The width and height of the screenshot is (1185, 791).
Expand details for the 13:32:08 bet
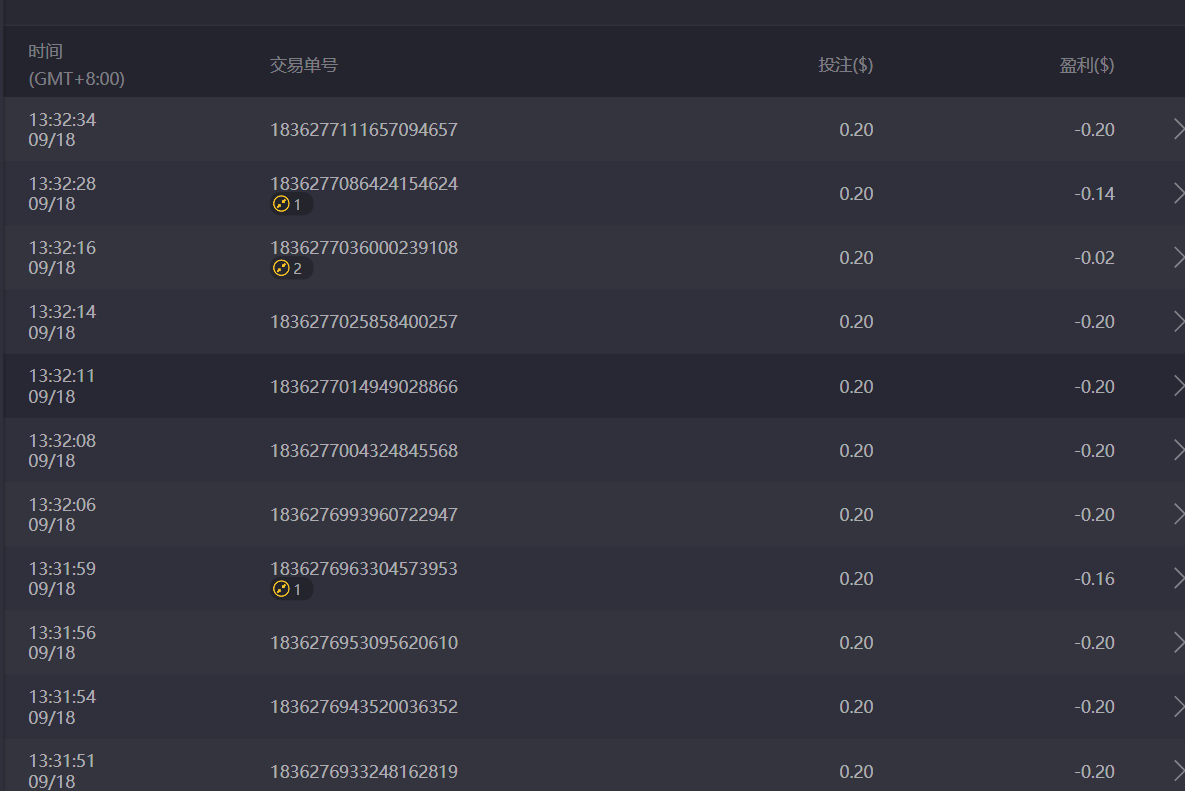point(1177,450)
